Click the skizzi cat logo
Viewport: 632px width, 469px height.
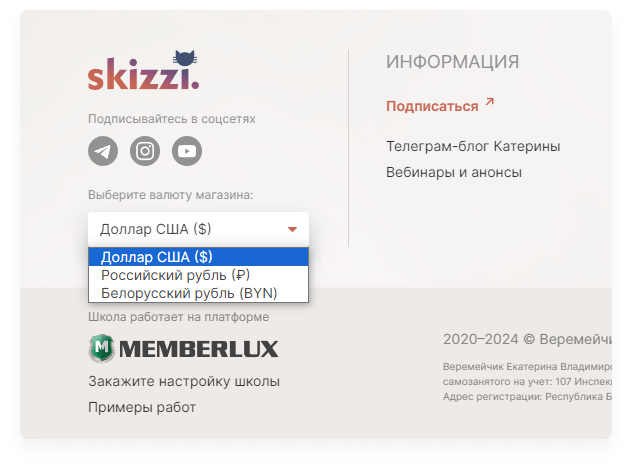(x=143, y=70)
